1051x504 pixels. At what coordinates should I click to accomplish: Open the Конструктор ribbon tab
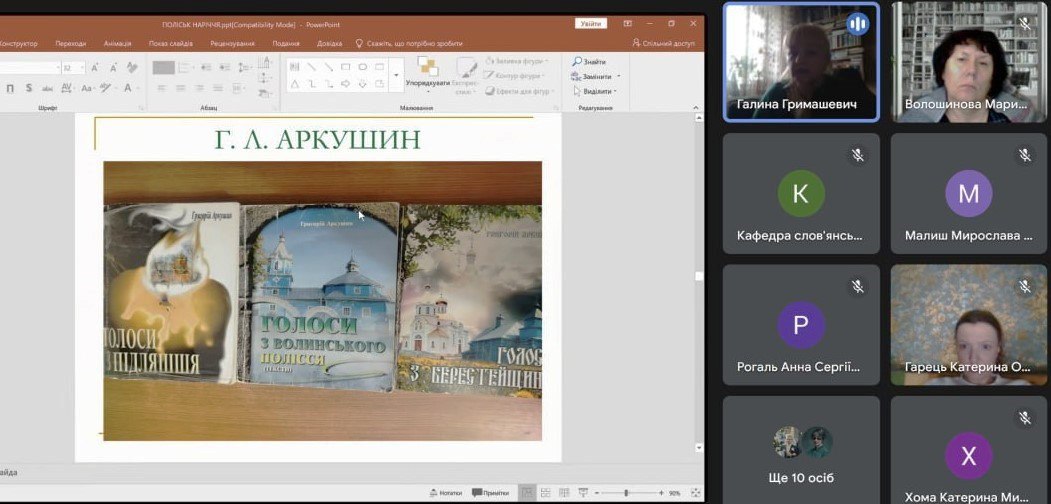(x=18, y=44)
